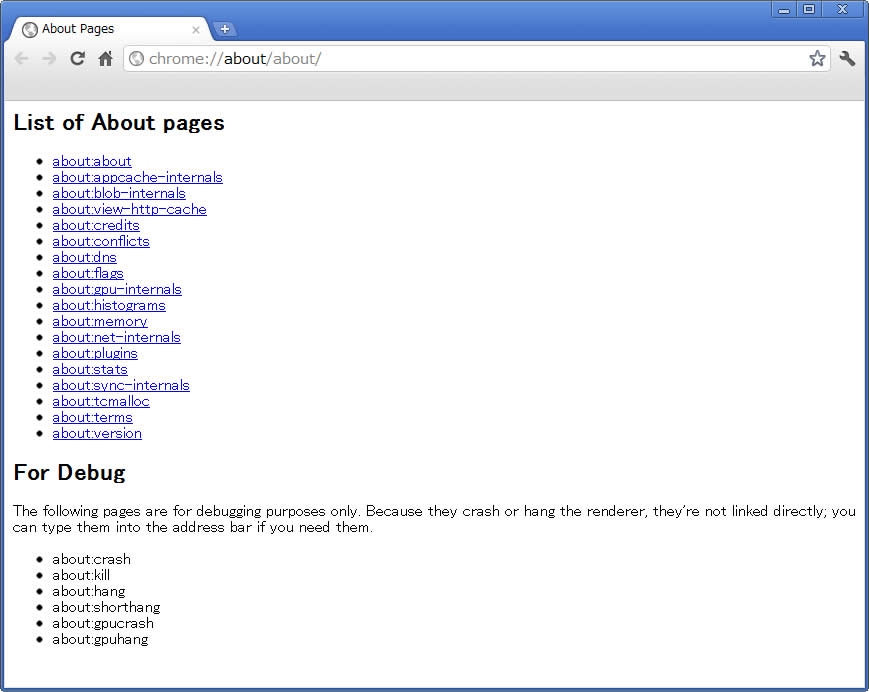Bookmark this page with the star icon
The height and width of the screenshot is (692, 869).
pos(817,58)
